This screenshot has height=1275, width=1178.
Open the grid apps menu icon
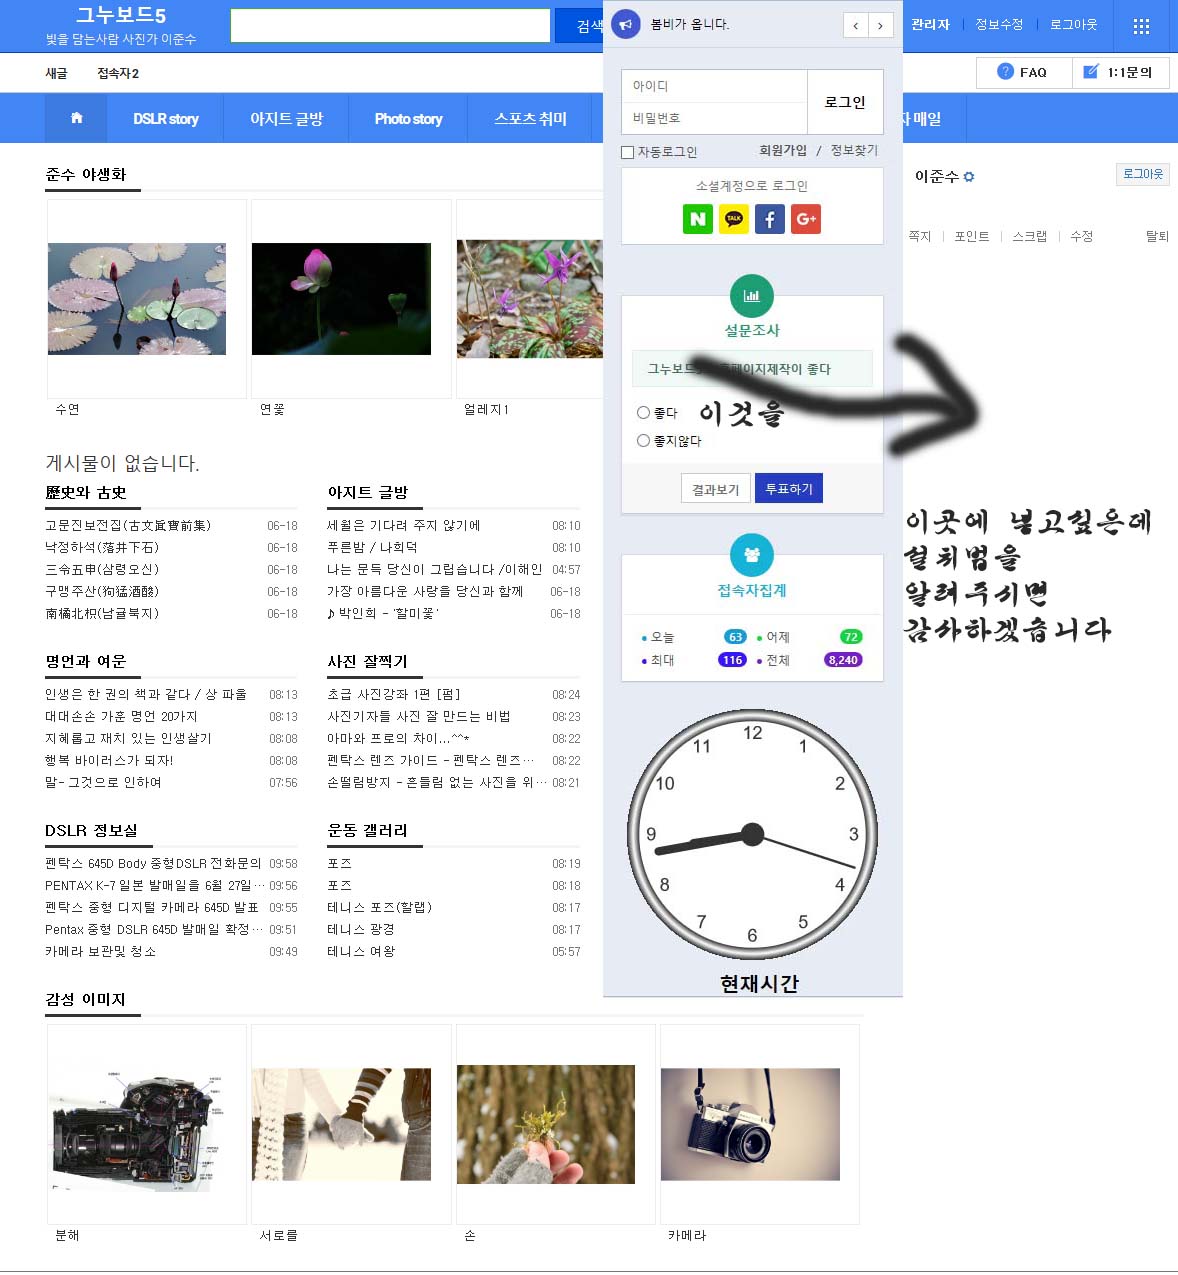point(1141,26)
